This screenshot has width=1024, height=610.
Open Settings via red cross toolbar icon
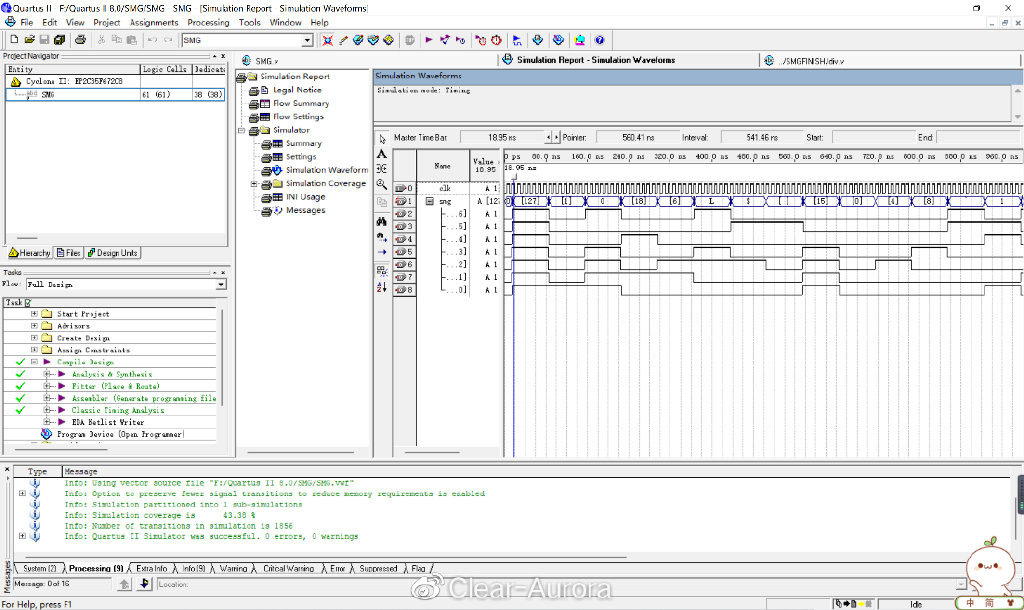(327, 40)
